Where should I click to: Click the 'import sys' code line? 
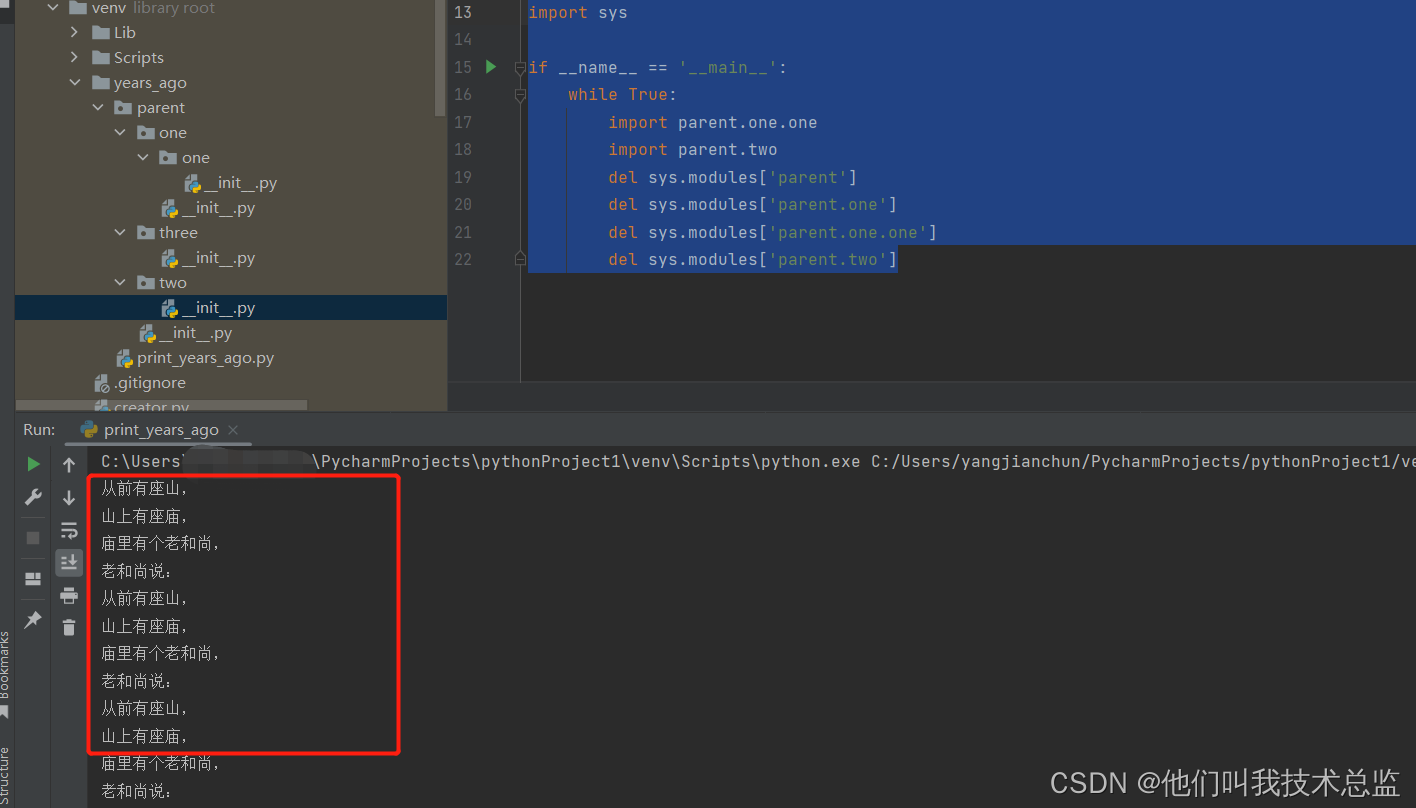578,12
